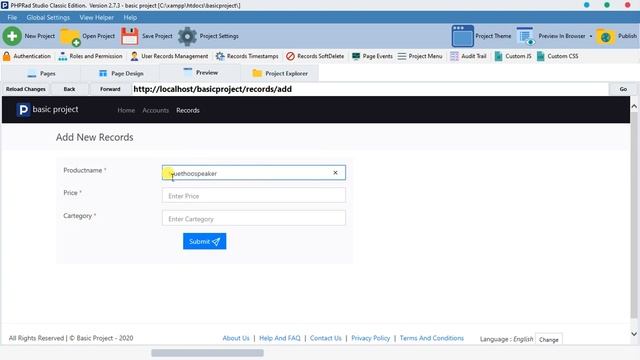
Task: Open Global Settings menu
Action: pyautogui.click(x=48, y=18)
